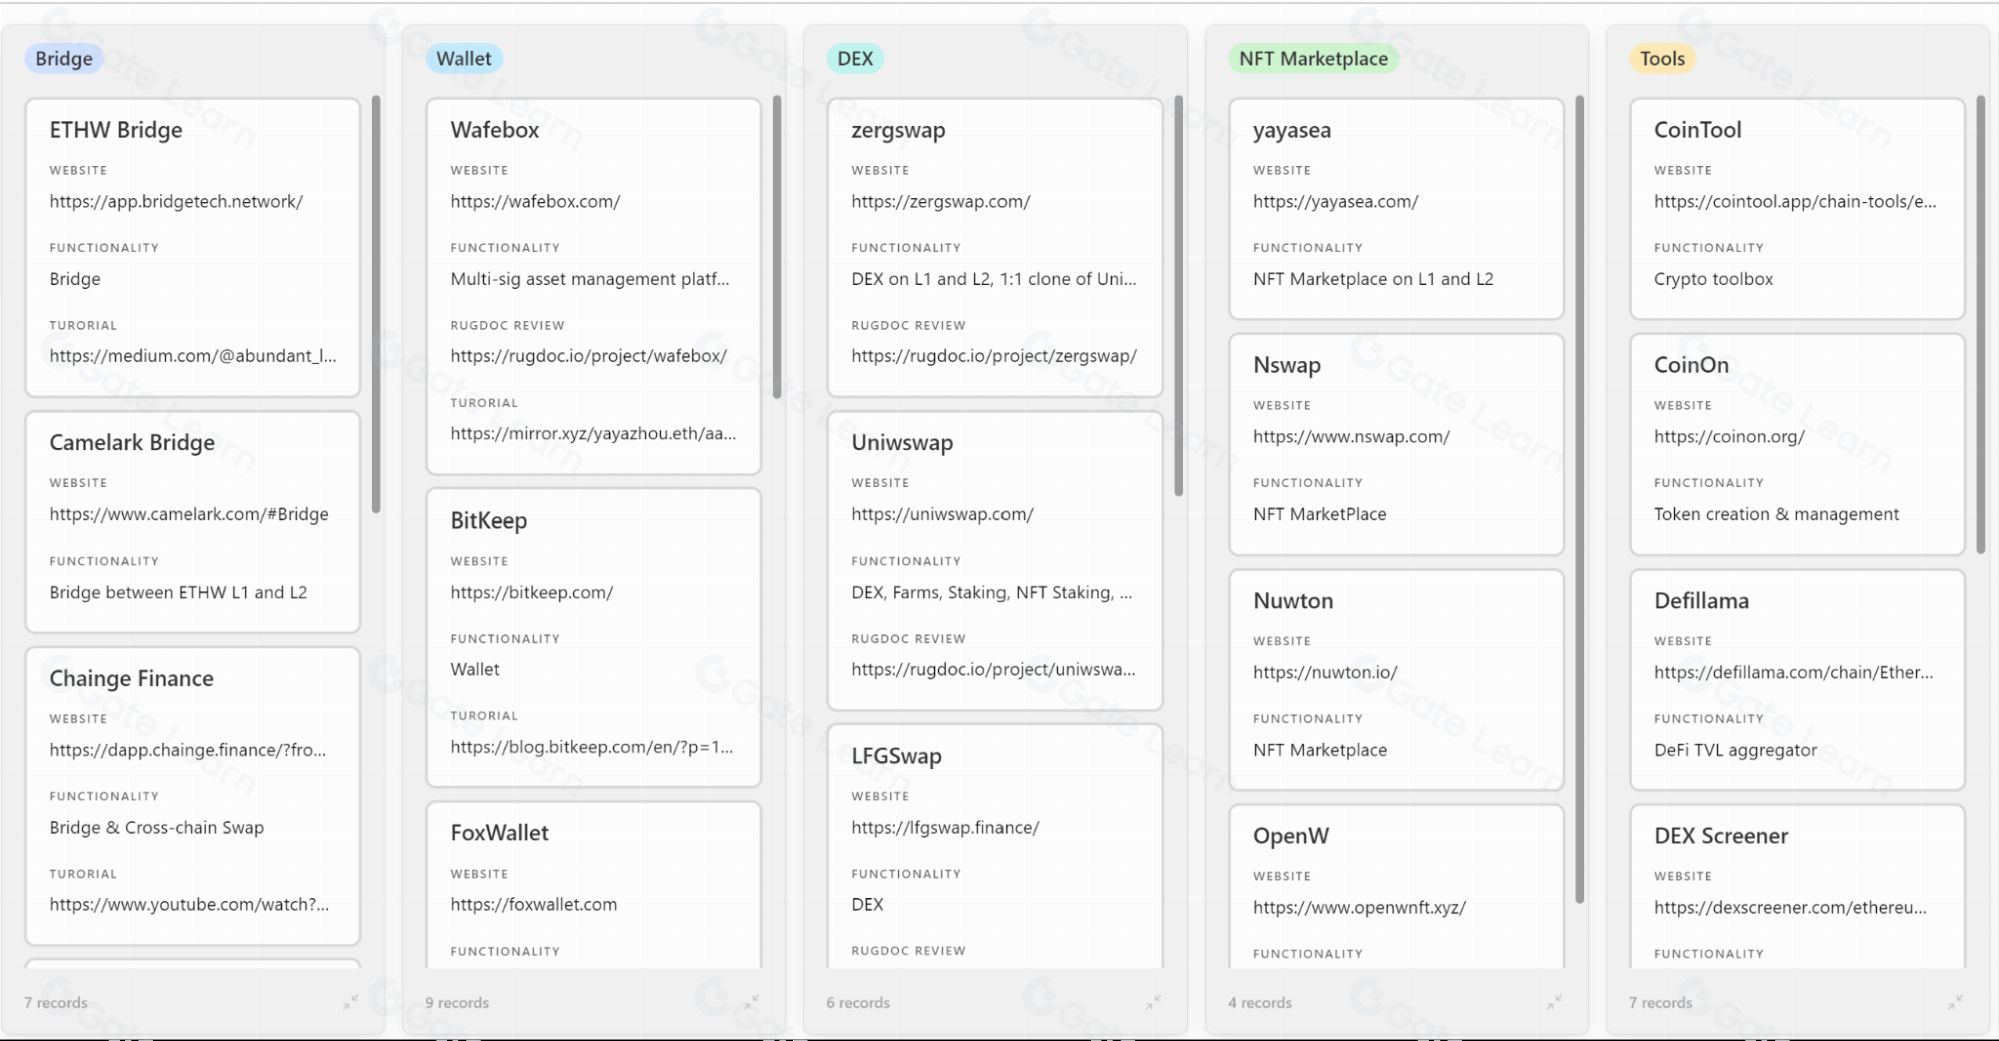Open the camelark.com/#Bridge website link
The width and height of the screenshot is (1999, 1041).
(189, 514)
